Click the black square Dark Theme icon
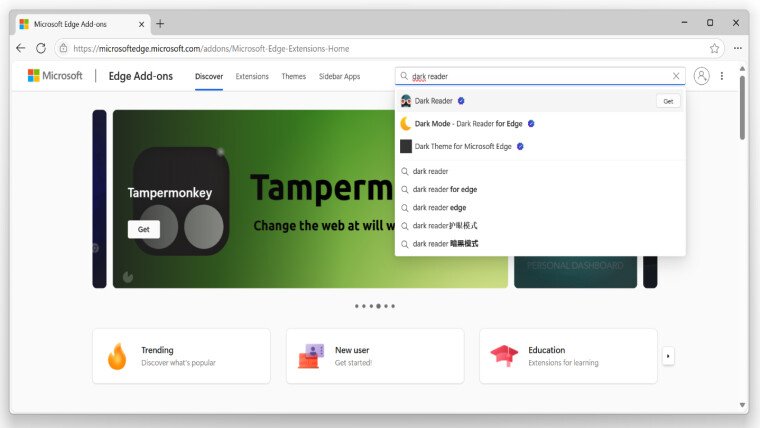Viewport: 760px width, 428px height. (x=406, y=146)
